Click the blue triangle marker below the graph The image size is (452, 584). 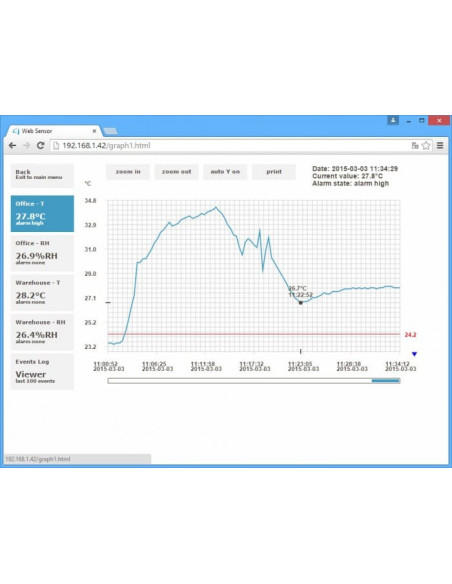click(x=414, y=354)
